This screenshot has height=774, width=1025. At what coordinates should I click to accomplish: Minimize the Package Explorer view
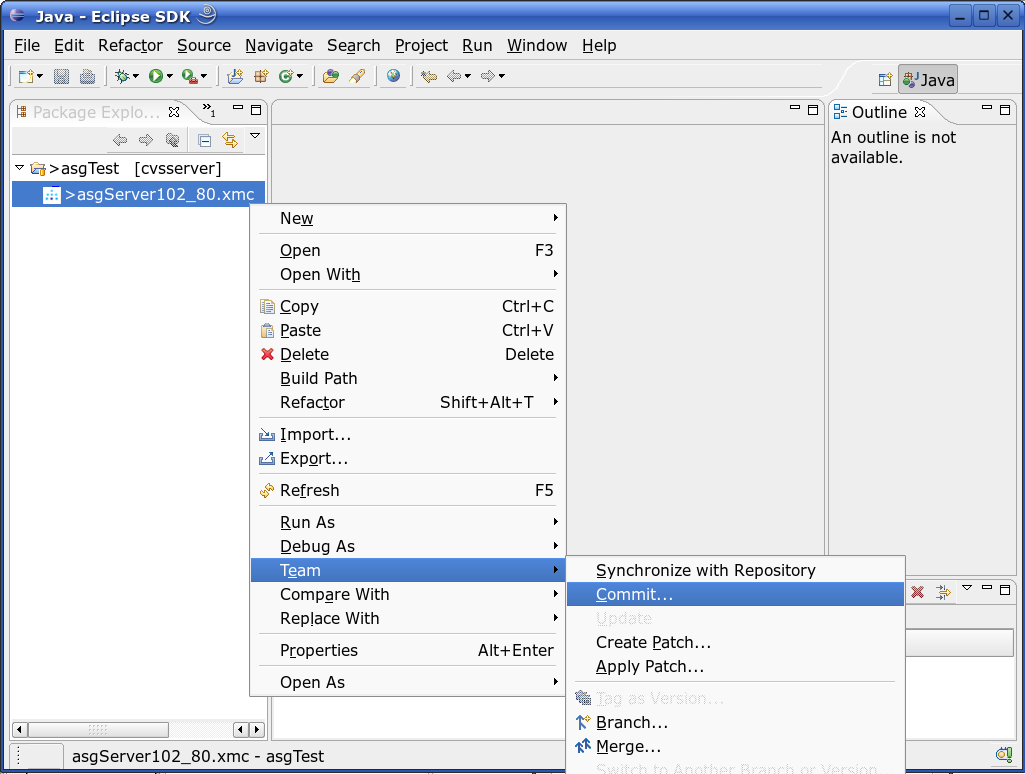[238, 108]
